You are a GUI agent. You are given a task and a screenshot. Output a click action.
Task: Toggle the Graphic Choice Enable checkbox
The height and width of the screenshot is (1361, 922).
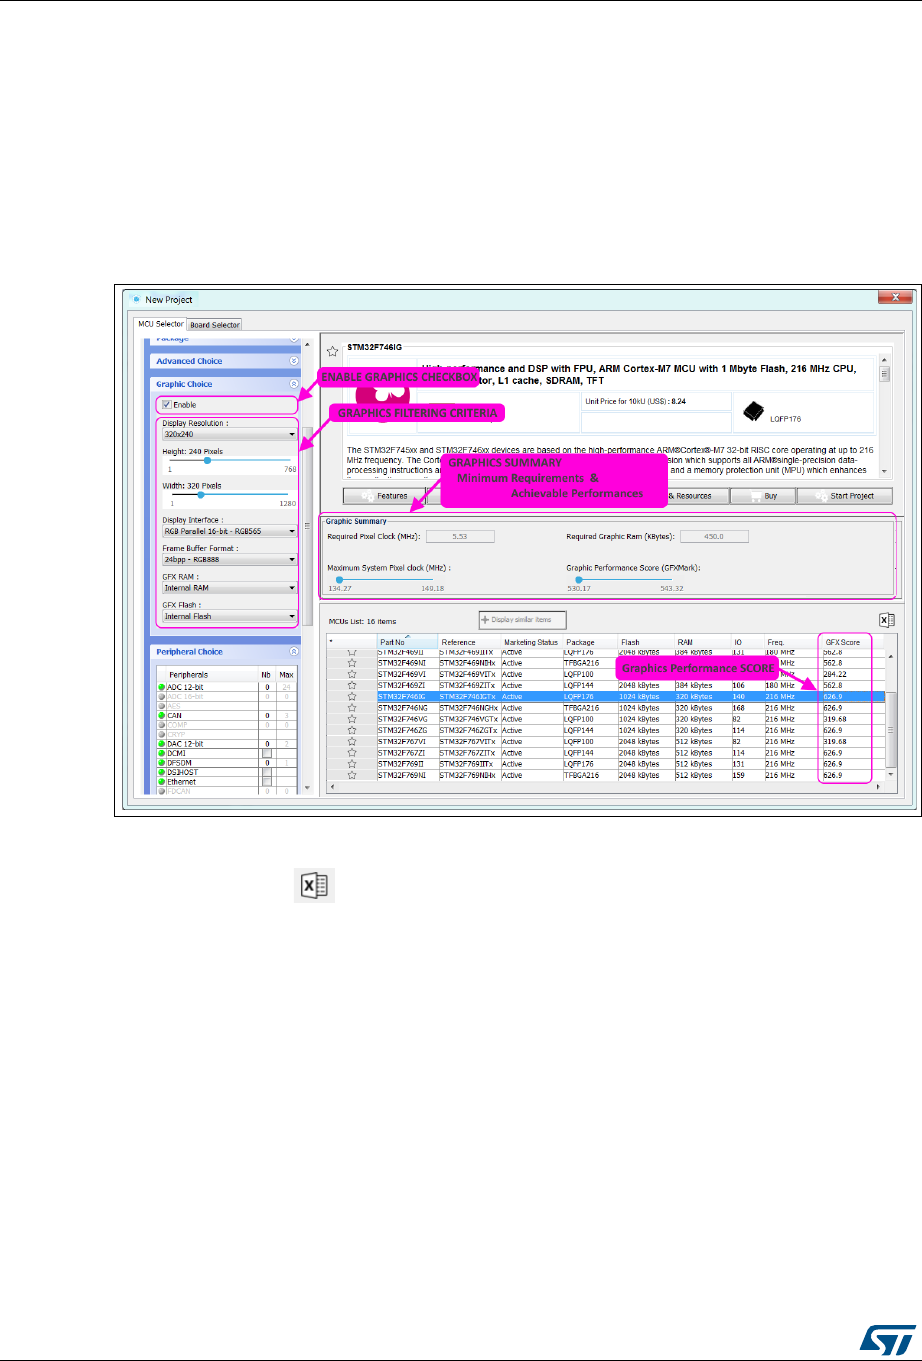167,405
